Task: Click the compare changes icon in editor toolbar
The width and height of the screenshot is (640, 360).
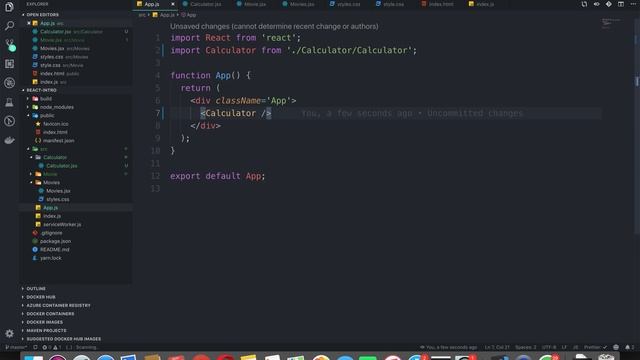Action: (584, 4)
